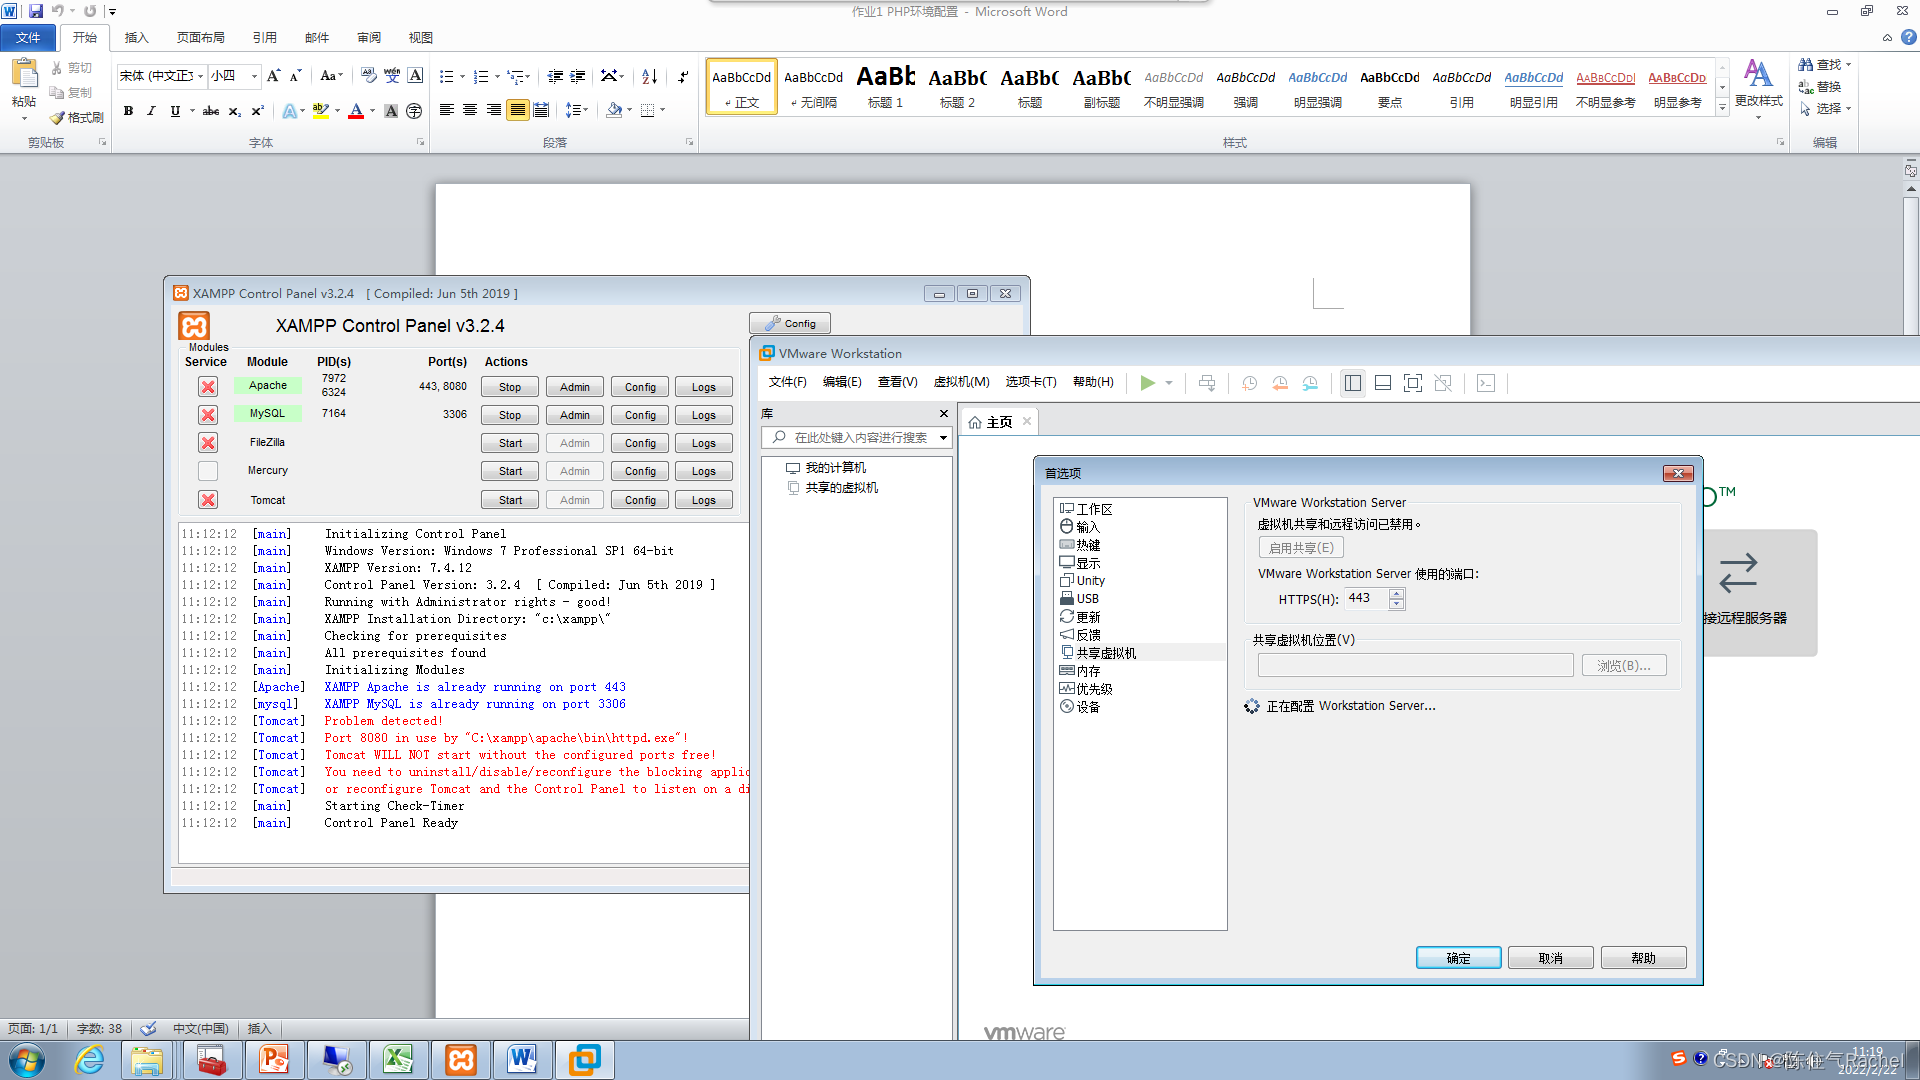Viewport: 1920px width, 1080px height.
Task: Open the Excel taskbar icon
Action: [x=398, y=1060]
